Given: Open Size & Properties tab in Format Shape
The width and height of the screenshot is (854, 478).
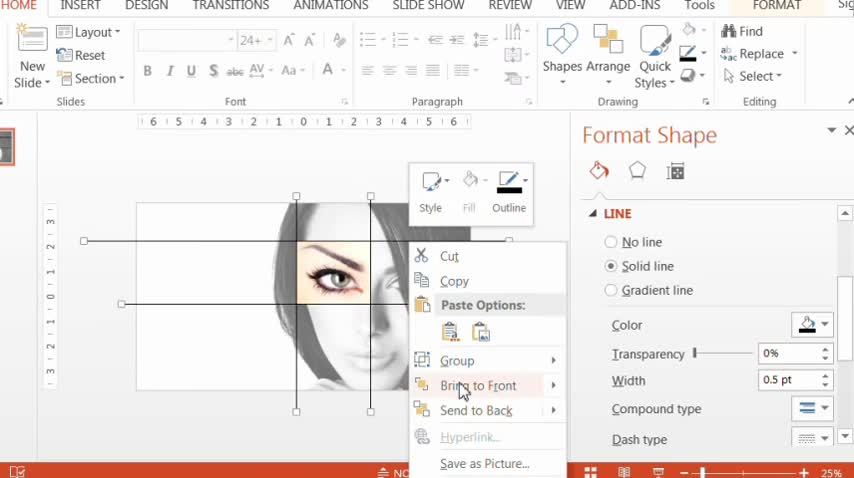Looking at the screenshot, I should tap(675, 171).
